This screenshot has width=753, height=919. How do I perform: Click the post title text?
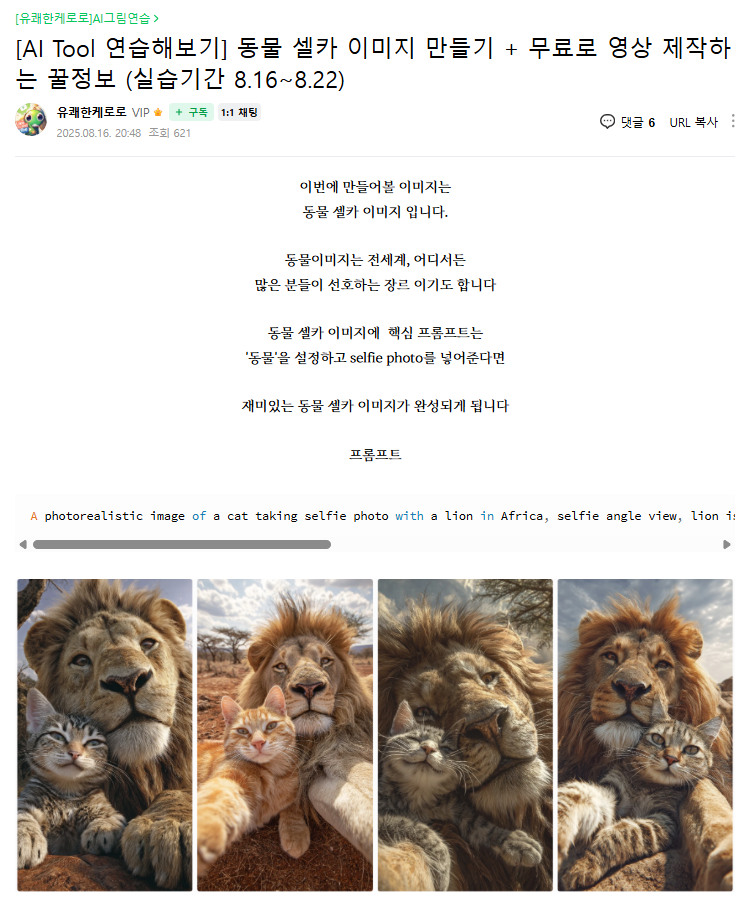373,63
